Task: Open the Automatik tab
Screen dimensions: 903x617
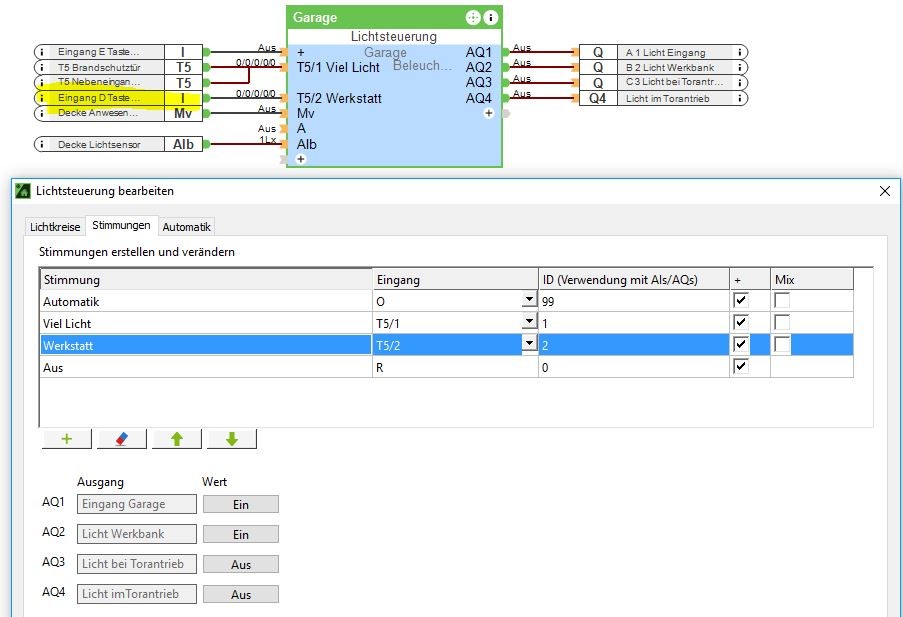Action: pyautogui.click(x=187, y=227)
